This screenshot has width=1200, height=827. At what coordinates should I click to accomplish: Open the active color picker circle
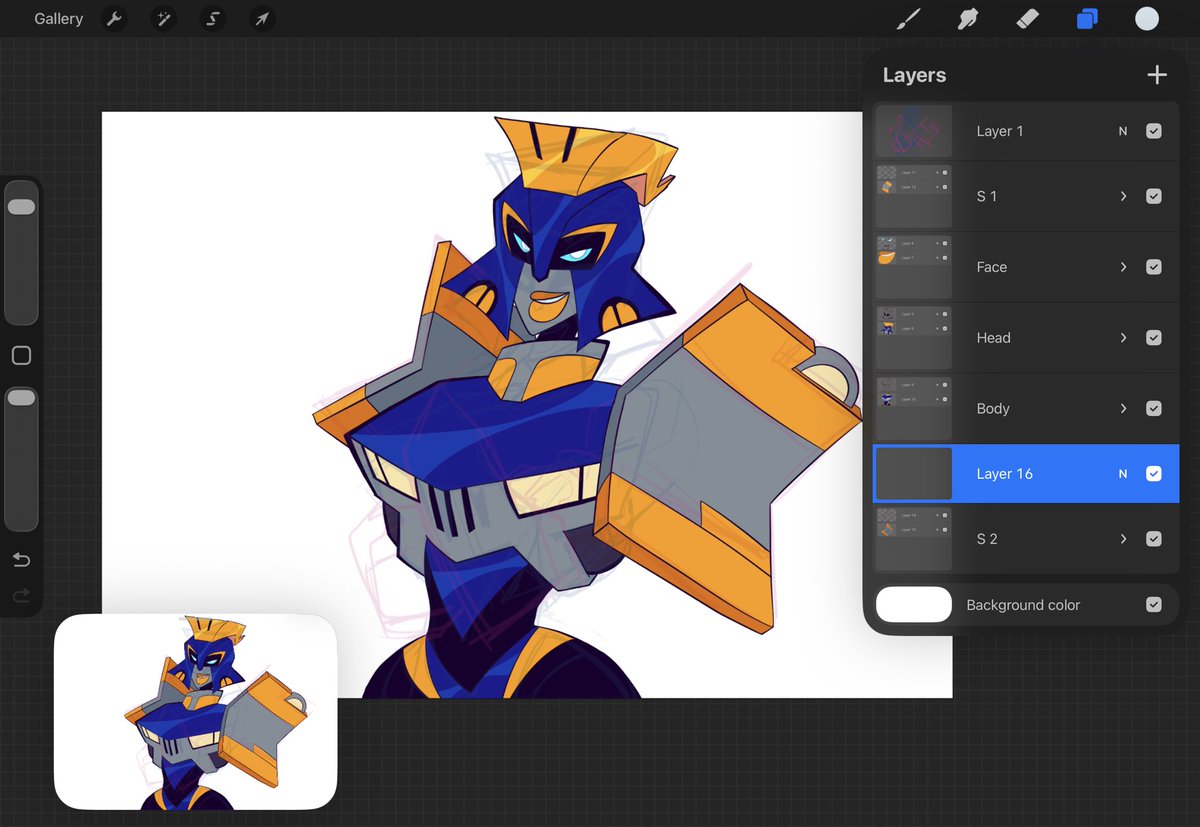[x=1147, y=19]
